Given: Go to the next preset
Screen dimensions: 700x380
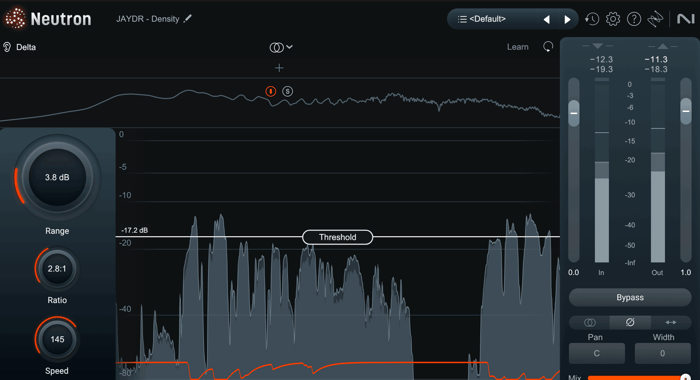Looking at the screenshot, I should (567, 19).
